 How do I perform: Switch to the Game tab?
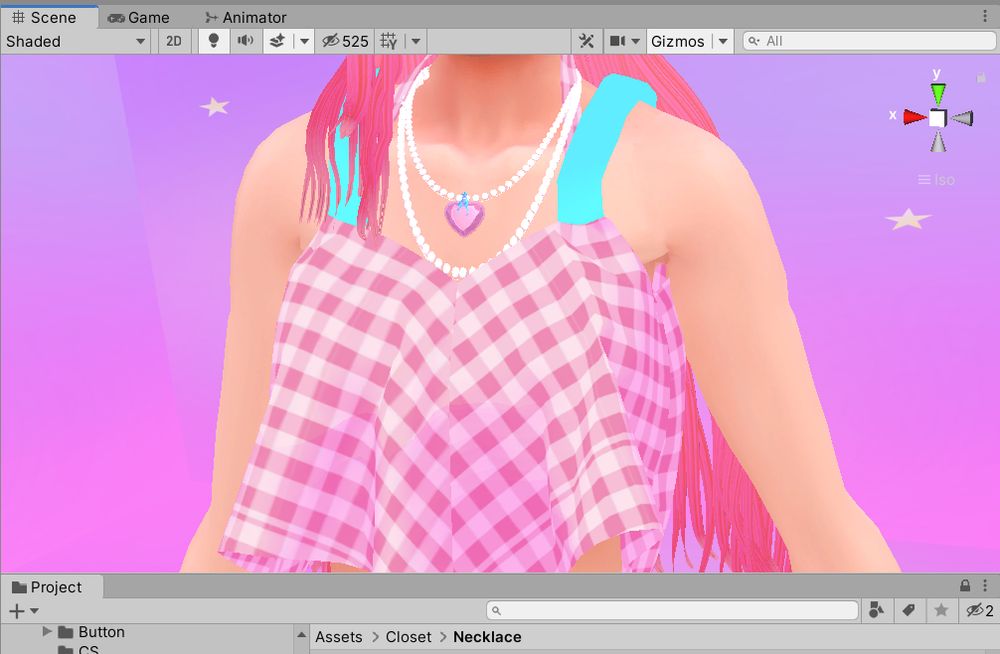[x=138, y=17]
